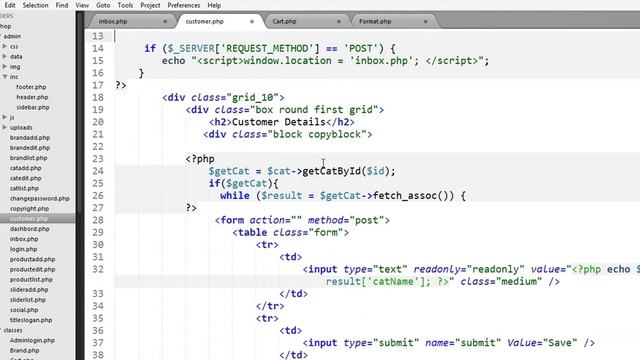The image size is (640, 360).
Task: Expand the js folder
Action: [x=5, y=117]
